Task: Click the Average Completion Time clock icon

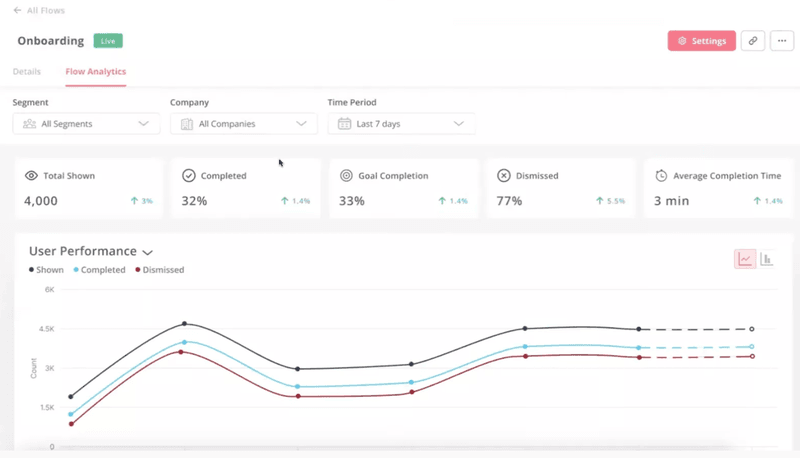Action: point(661,176)
